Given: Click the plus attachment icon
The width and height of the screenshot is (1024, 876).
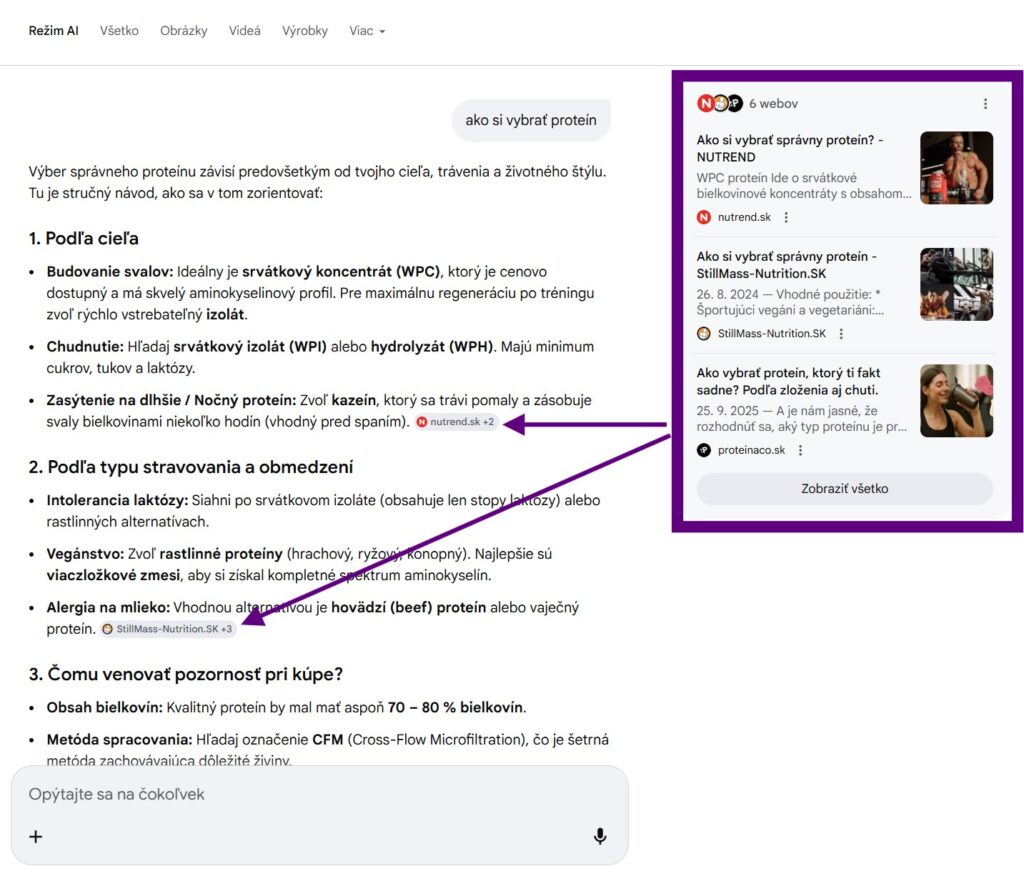Looking at the screenshot, I should [x=36, y=837].
